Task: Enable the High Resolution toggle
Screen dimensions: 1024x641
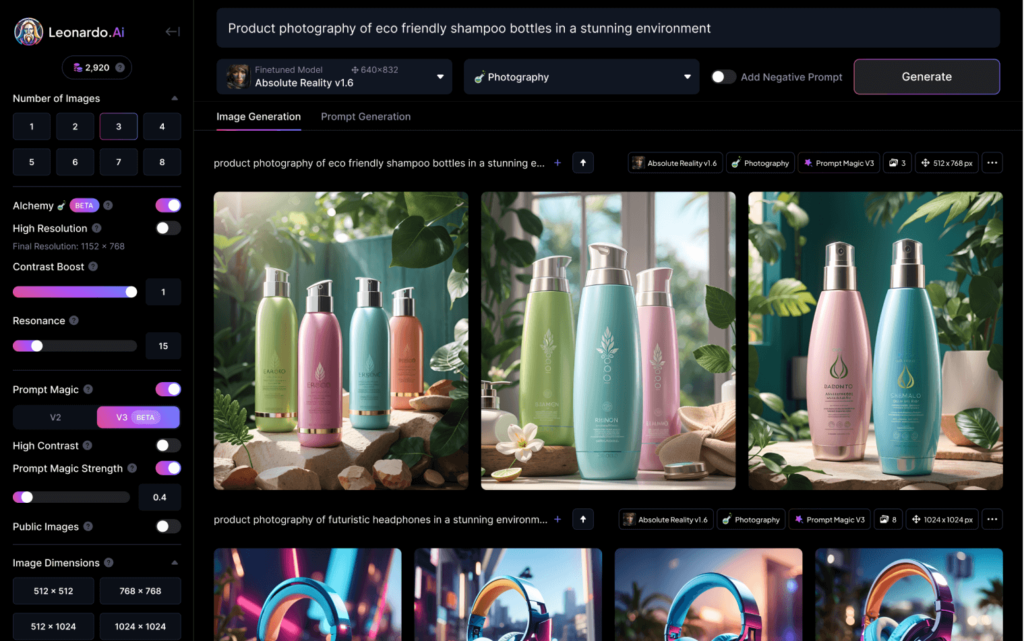Action: pyautogui.click(x=168, y=228)
